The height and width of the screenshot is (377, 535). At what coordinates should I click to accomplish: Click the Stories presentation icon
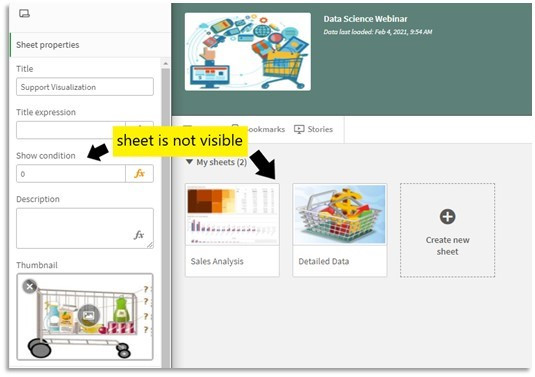click(x=299, y=129)
